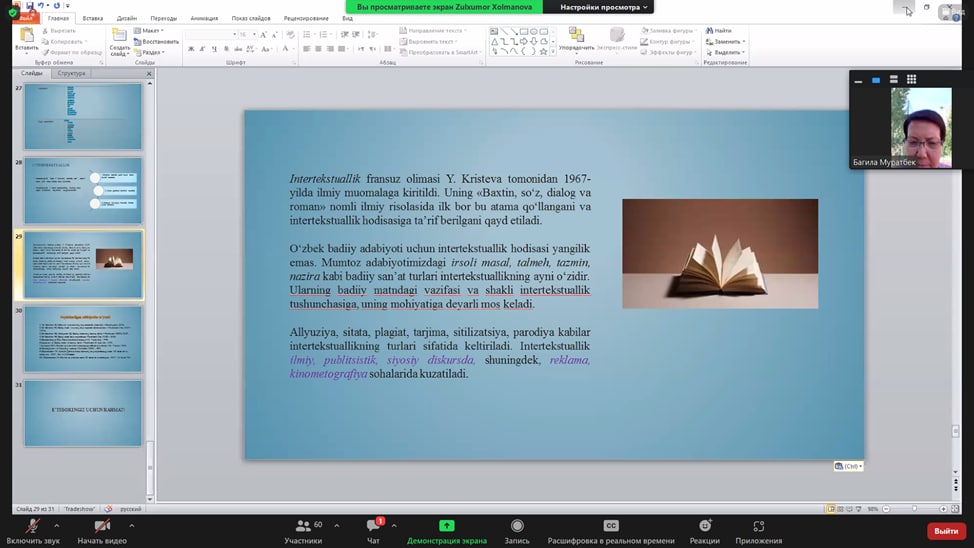
Task: Select slide 30 thumbnail
Action: pos(83,339)
